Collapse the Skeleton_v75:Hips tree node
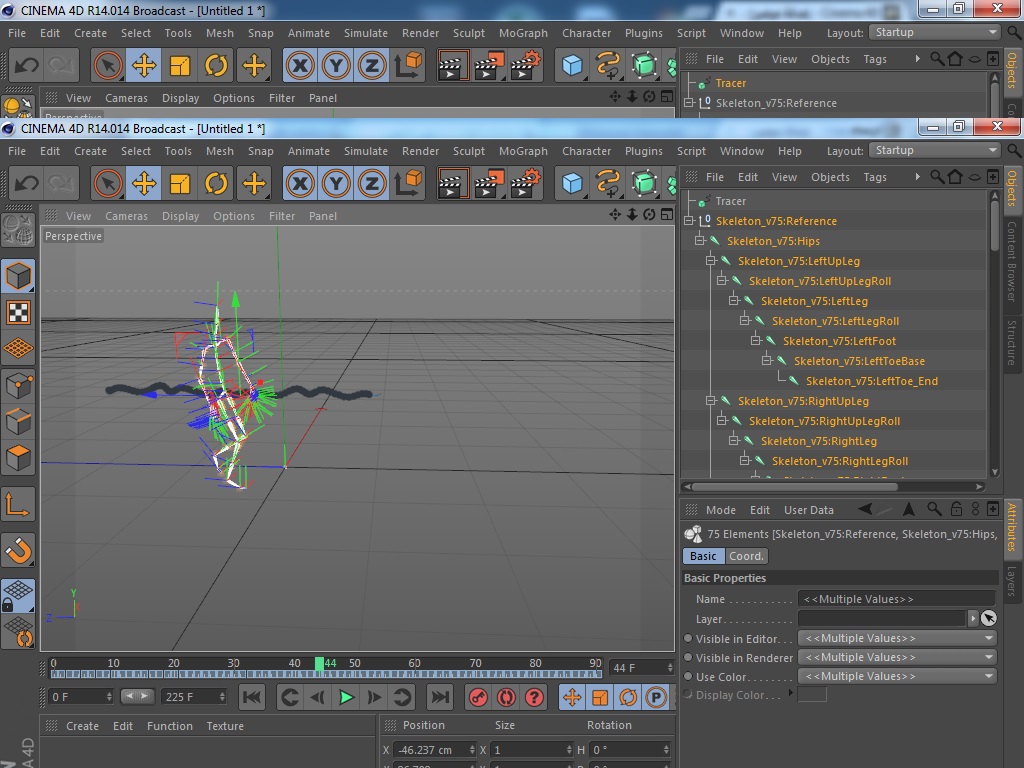 699,240
